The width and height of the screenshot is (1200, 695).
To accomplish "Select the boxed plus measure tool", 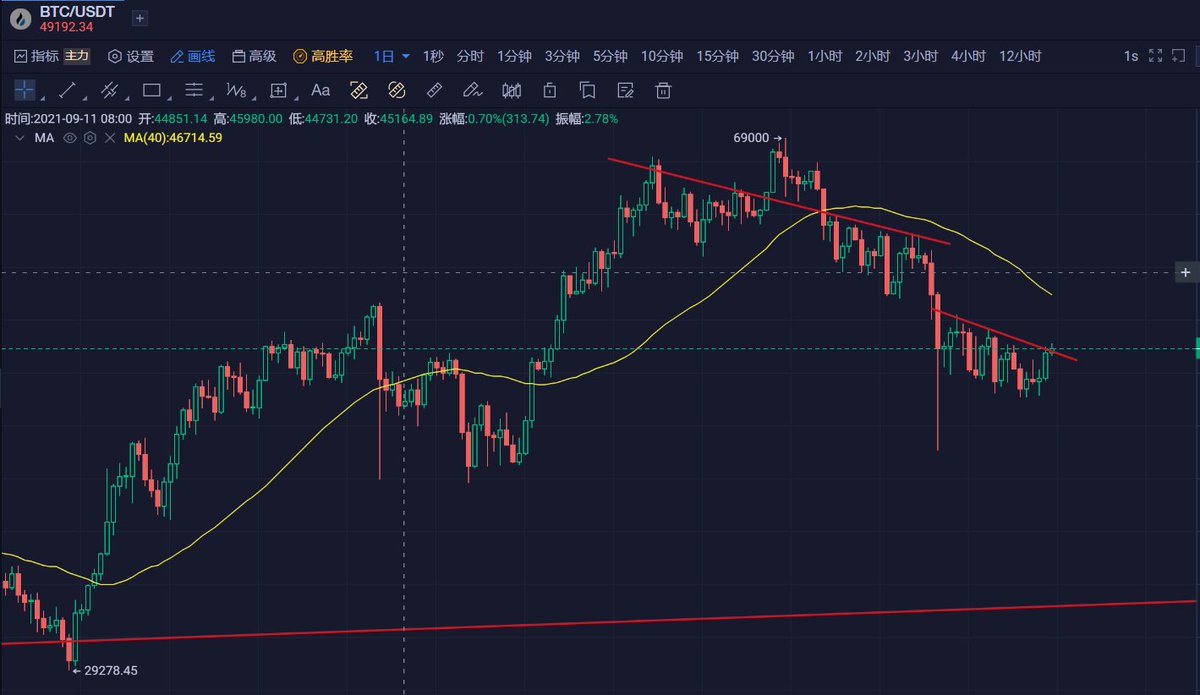I will [279, 90].
